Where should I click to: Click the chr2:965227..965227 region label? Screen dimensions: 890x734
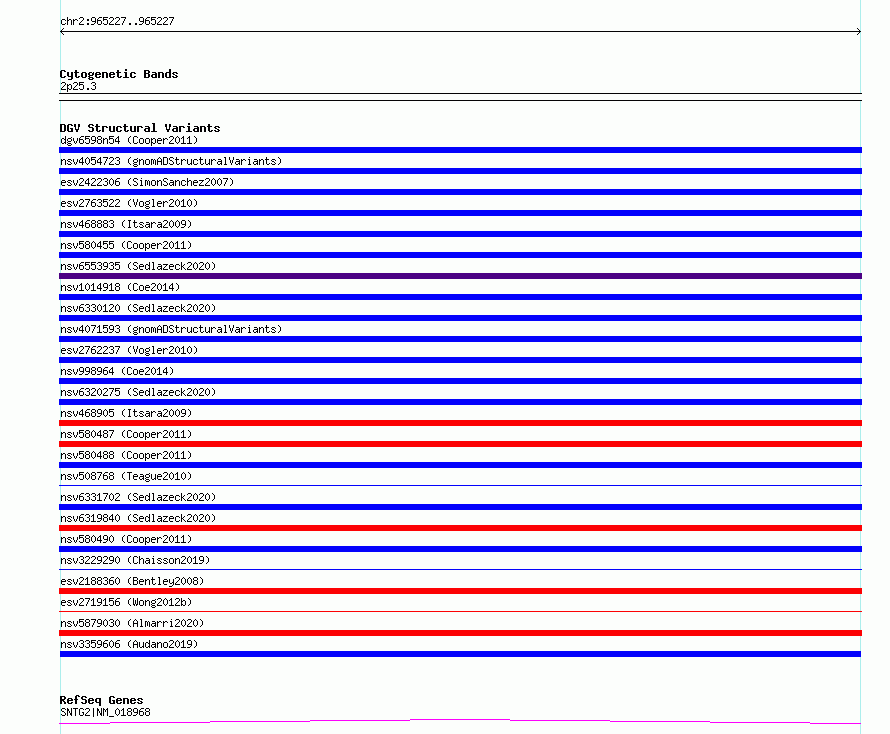(117, 21)
